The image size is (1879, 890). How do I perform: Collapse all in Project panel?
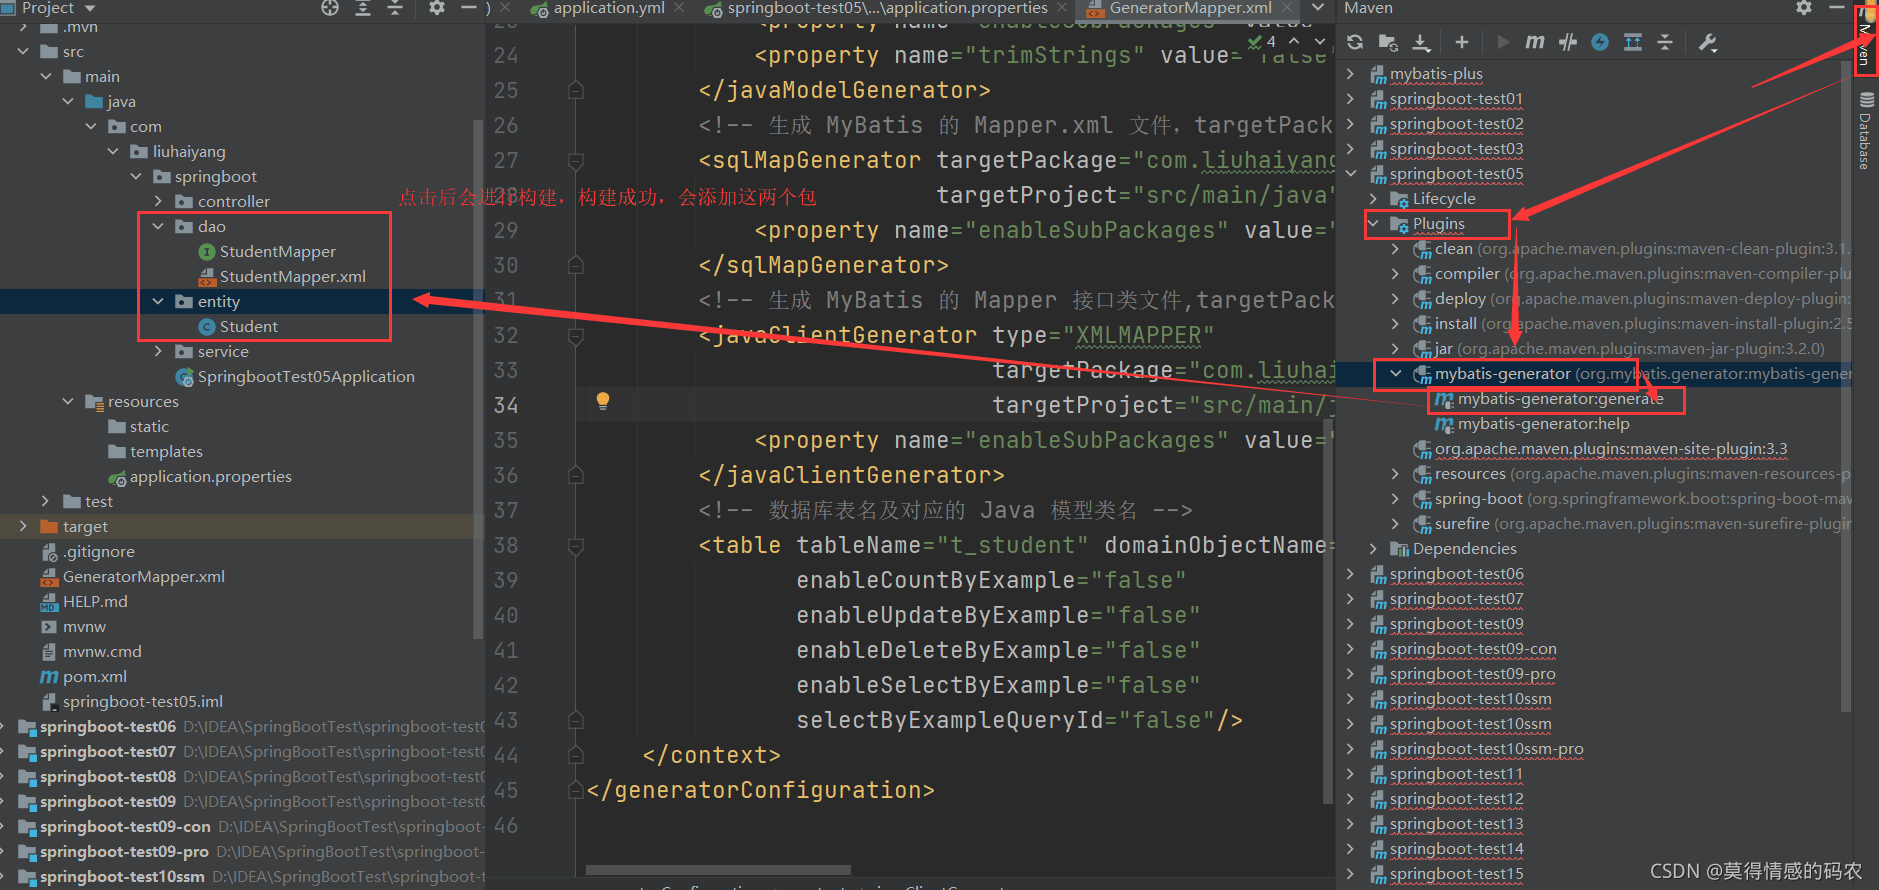tap(395, 8)
